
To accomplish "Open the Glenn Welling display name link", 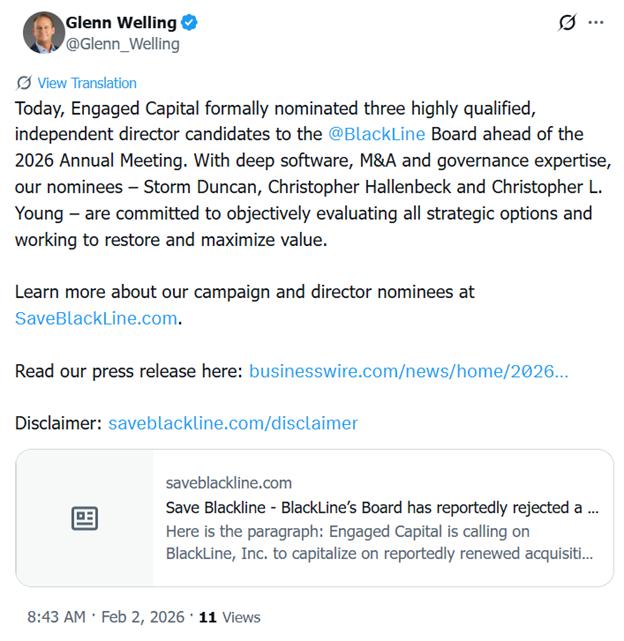I will coord(121,22).
